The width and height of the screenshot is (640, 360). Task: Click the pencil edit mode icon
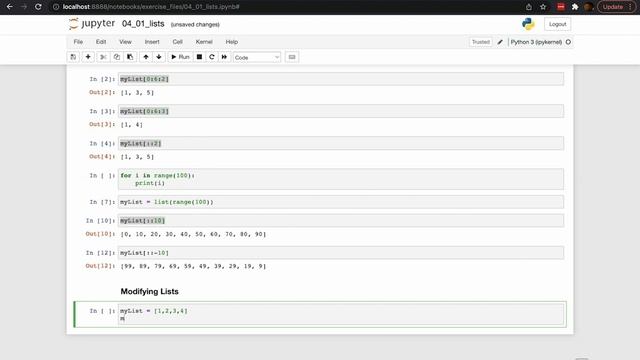(x=500, y=42)
